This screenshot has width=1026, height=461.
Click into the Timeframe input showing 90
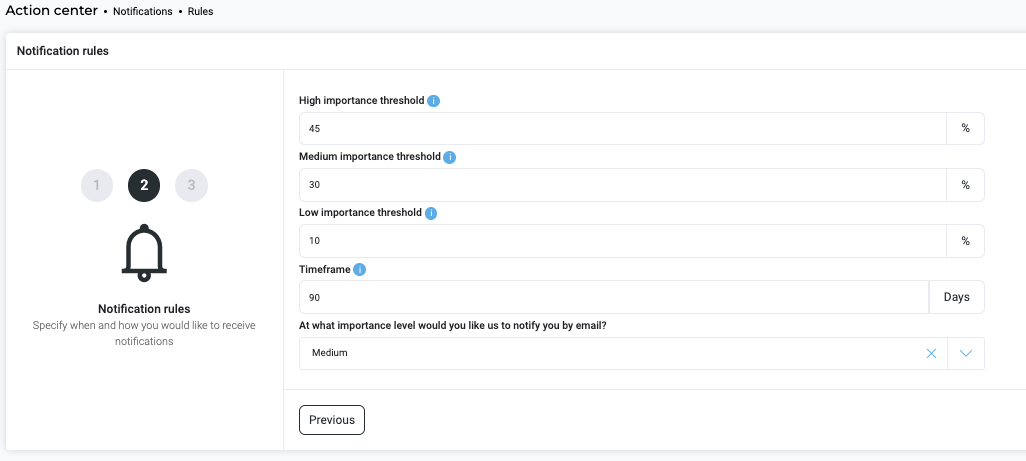coord(614,297)
